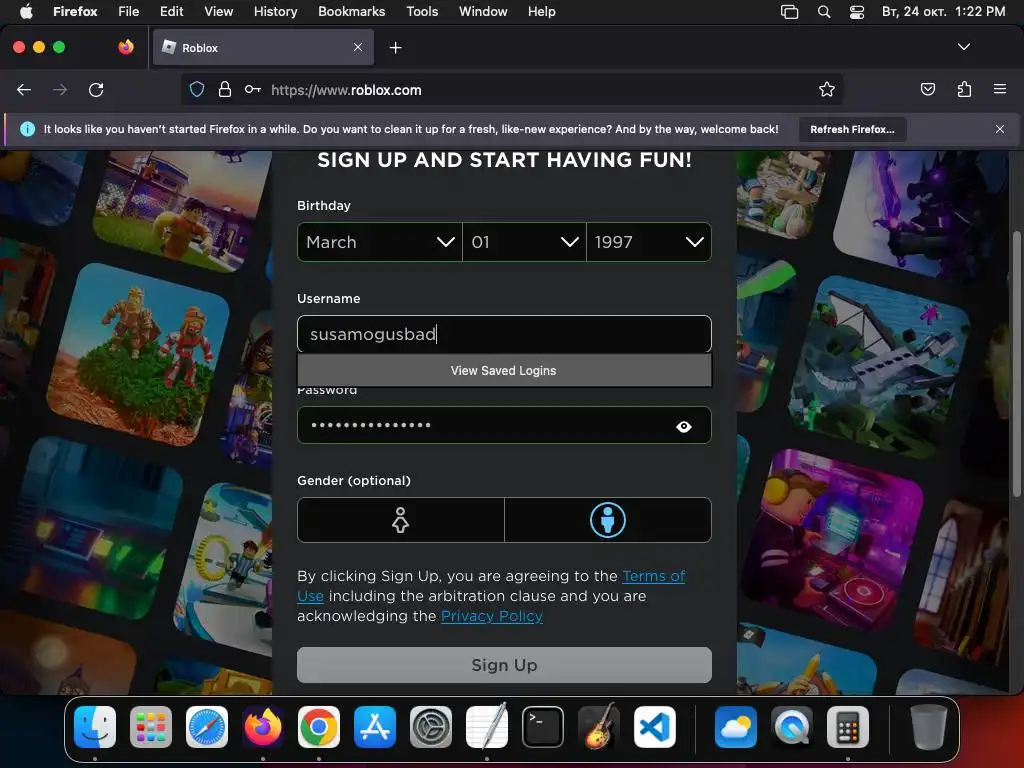Launch GarageBand from the dock

(599, 727)
